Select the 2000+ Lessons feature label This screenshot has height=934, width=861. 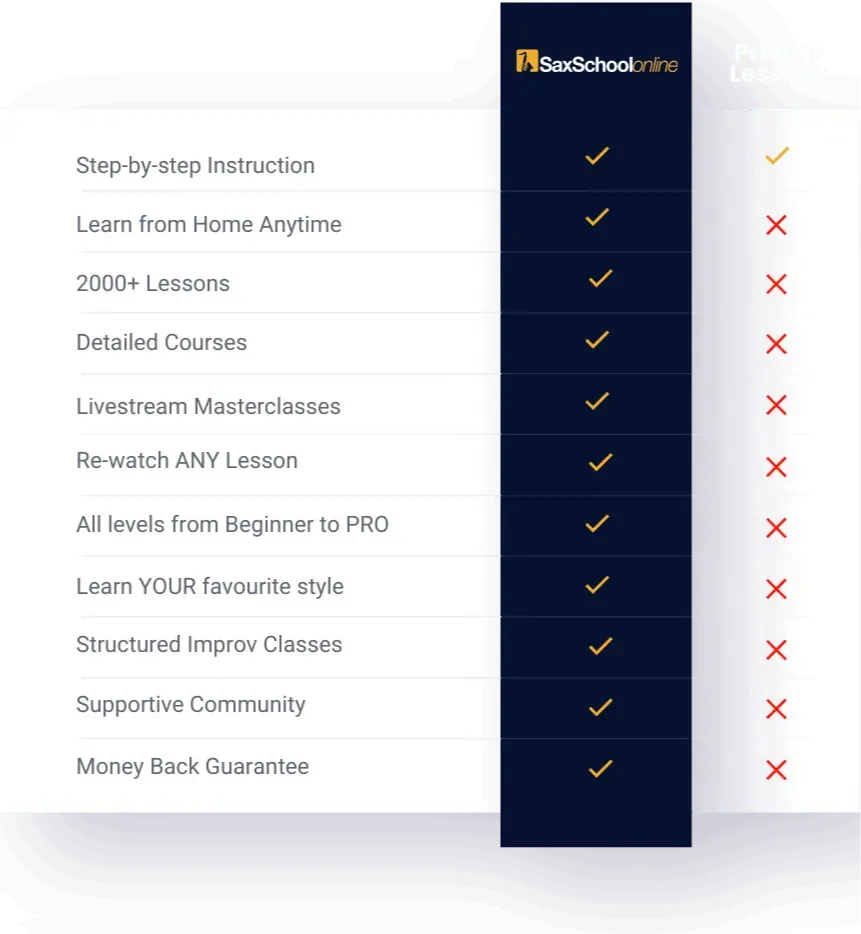[153, 284]
